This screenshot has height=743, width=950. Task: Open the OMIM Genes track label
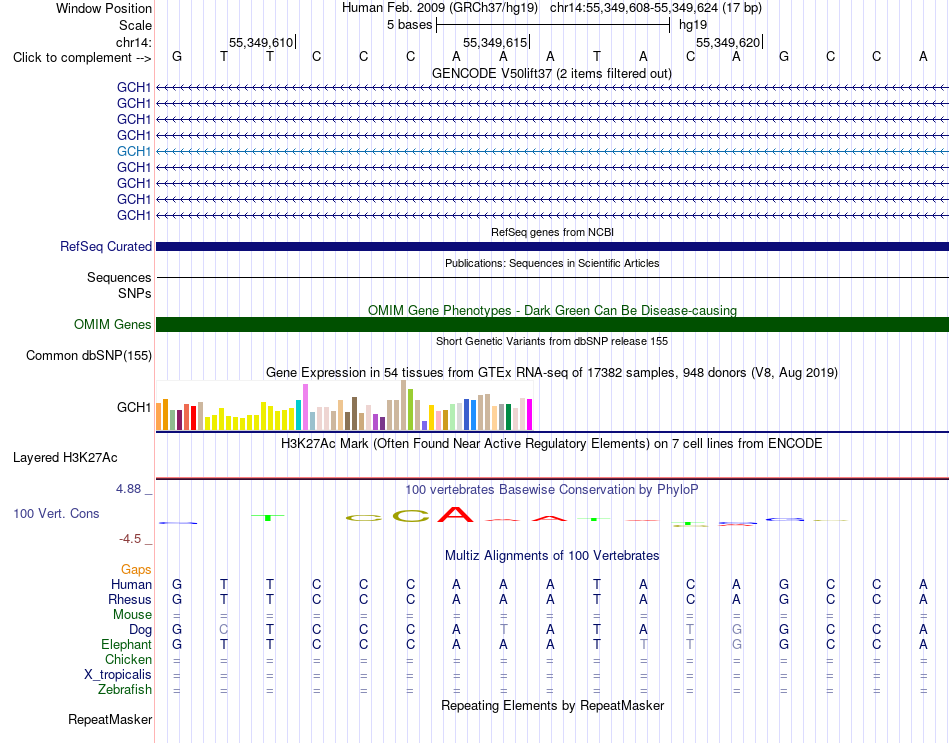[x=113, y=324]
